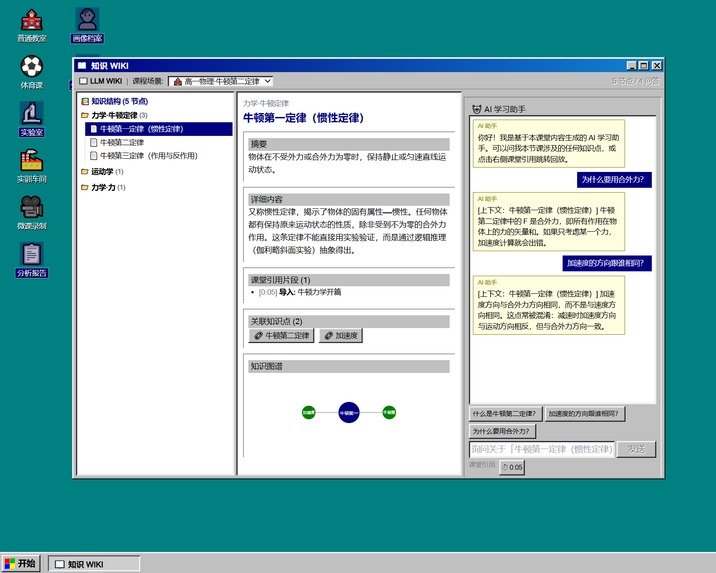Minimize the 知识 WIKI window
Viewport: 716px width, 573px height.
point(632,66)
